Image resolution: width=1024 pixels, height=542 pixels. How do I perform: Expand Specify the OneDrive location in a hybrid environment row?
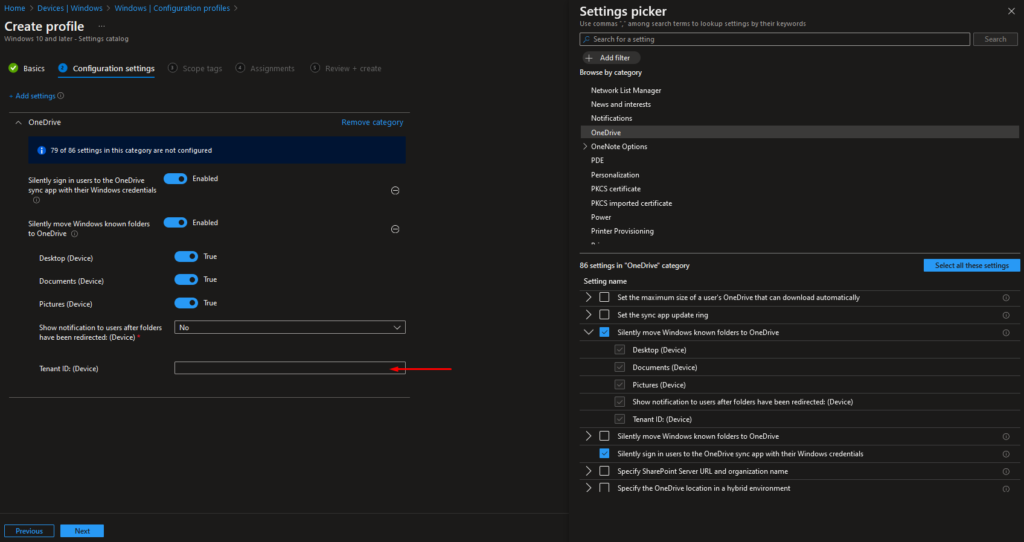click(588, 488)
